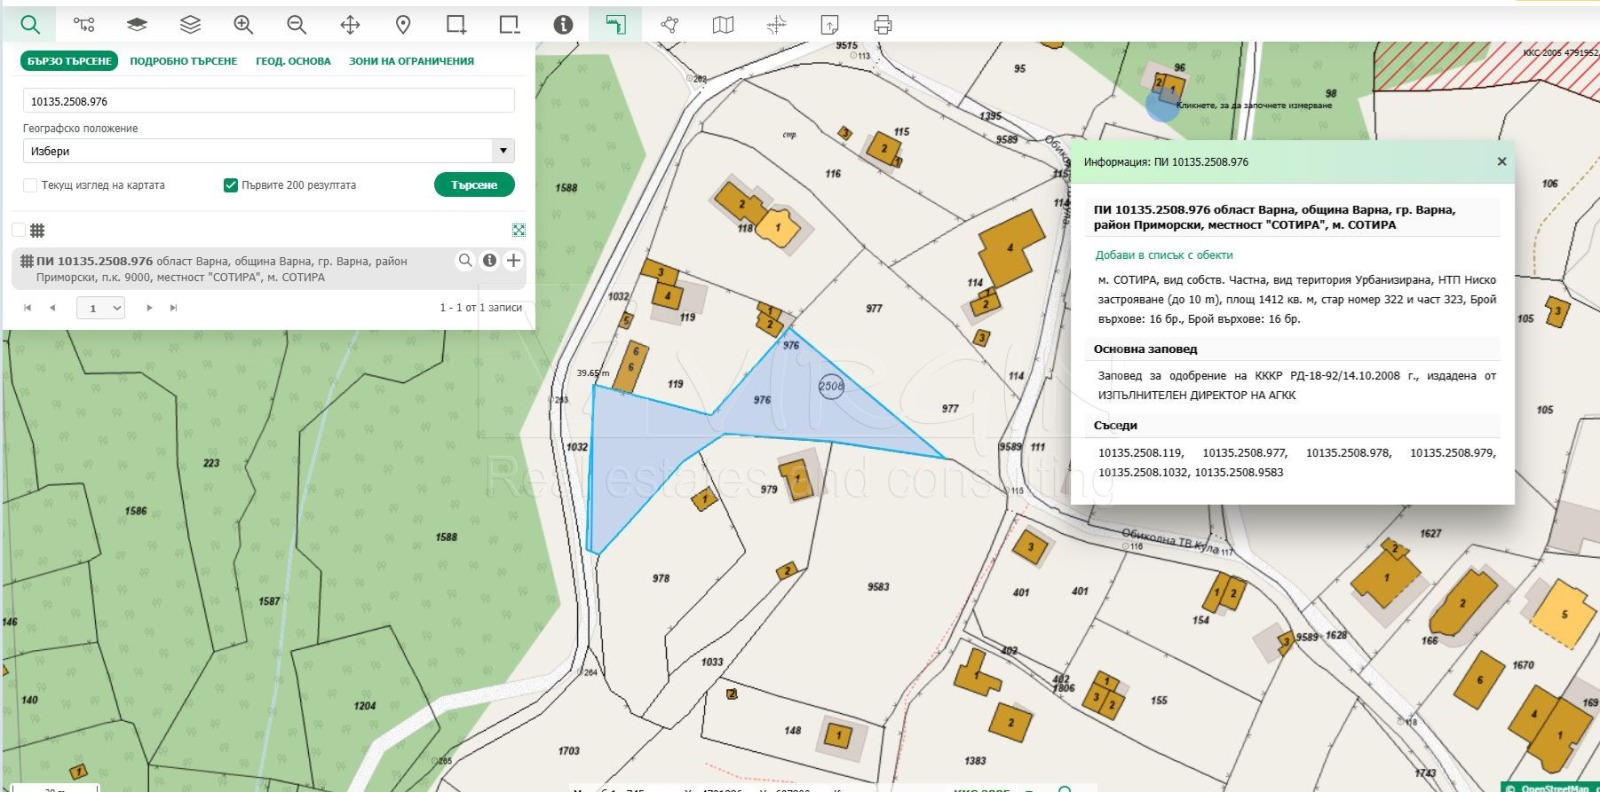
Task: Uncheck 'Първите 200 резултата' checkbox
Action: [231, 185]
